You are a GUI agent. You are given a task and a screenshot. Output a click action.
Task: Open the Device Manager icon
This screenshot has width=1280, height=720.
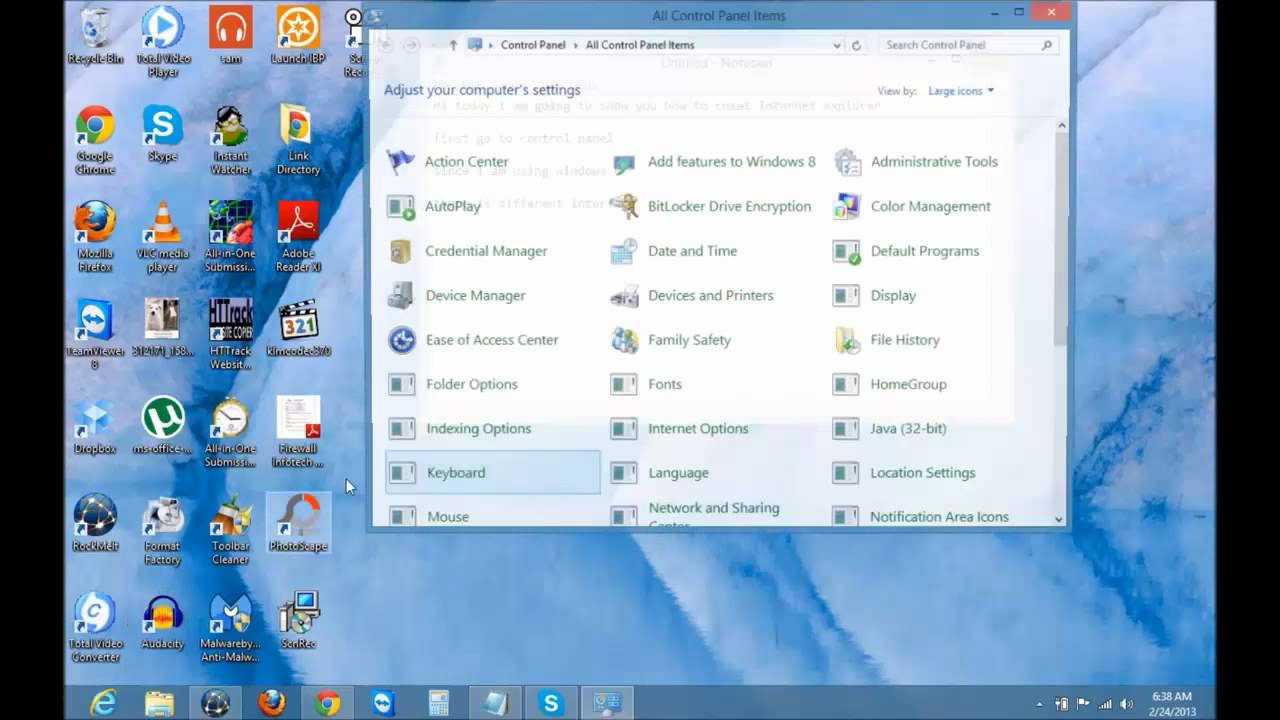click(401, 296)
